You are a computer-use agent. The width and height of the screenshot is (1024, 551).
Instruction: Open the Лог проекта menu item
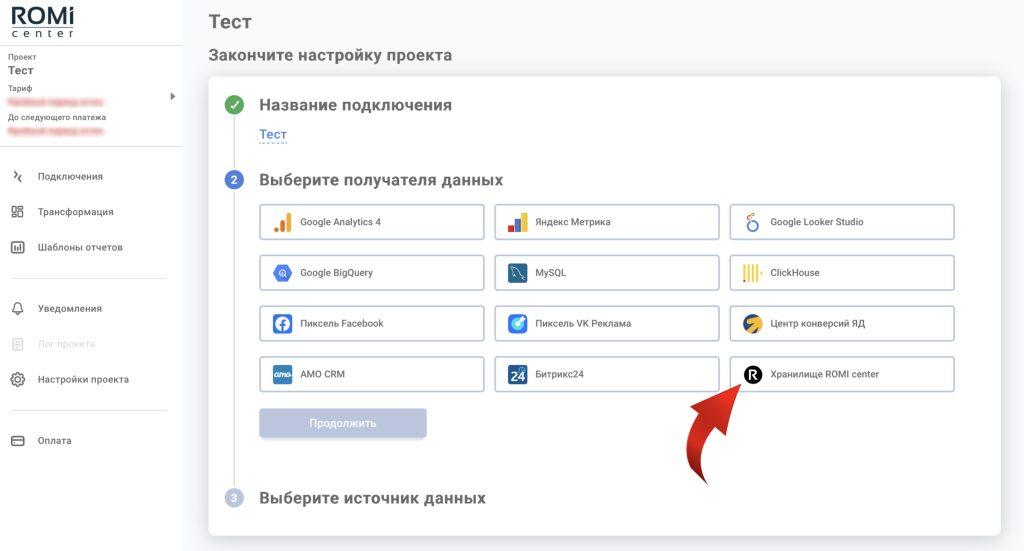(x=66, y=343)
